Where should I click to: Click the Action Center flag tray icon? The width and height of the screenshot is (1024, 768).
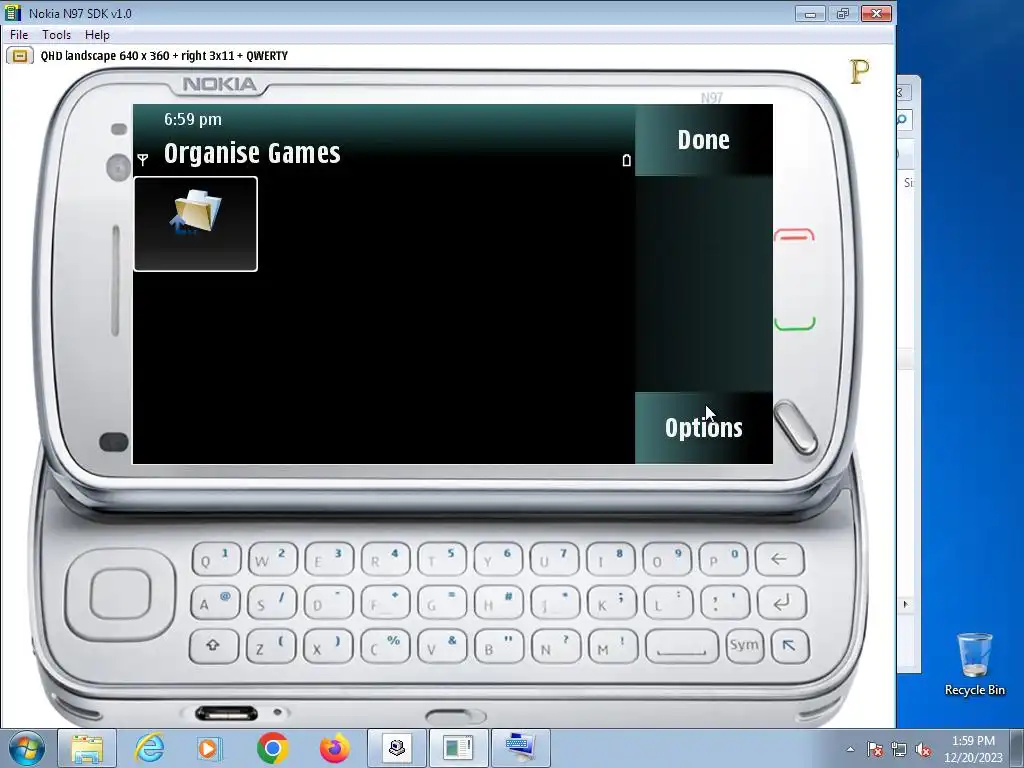pyautogui.click(x=875, y=750)
